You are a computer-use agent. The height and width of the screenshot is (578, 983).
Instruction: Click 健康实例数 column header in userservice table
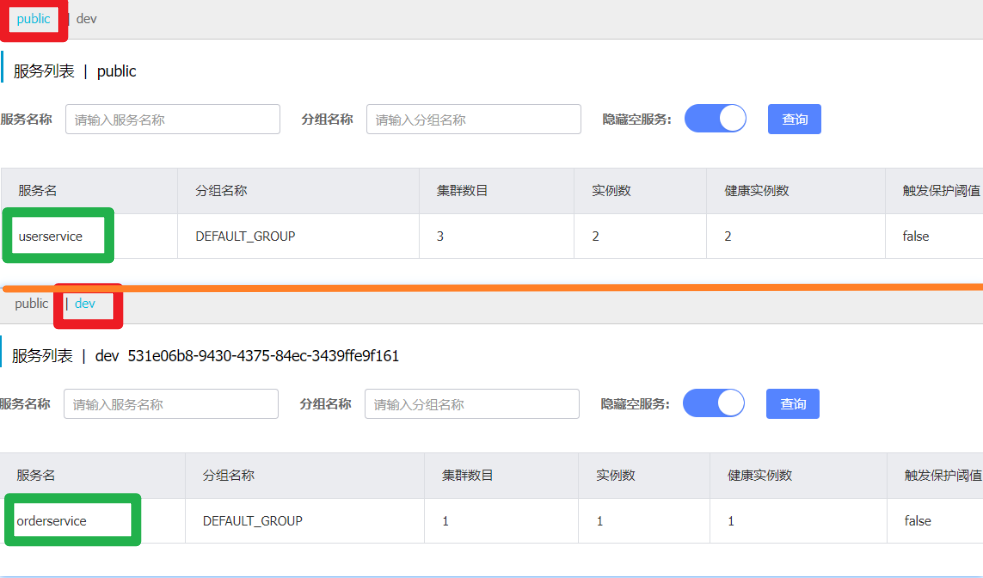[x=756, y=190]
